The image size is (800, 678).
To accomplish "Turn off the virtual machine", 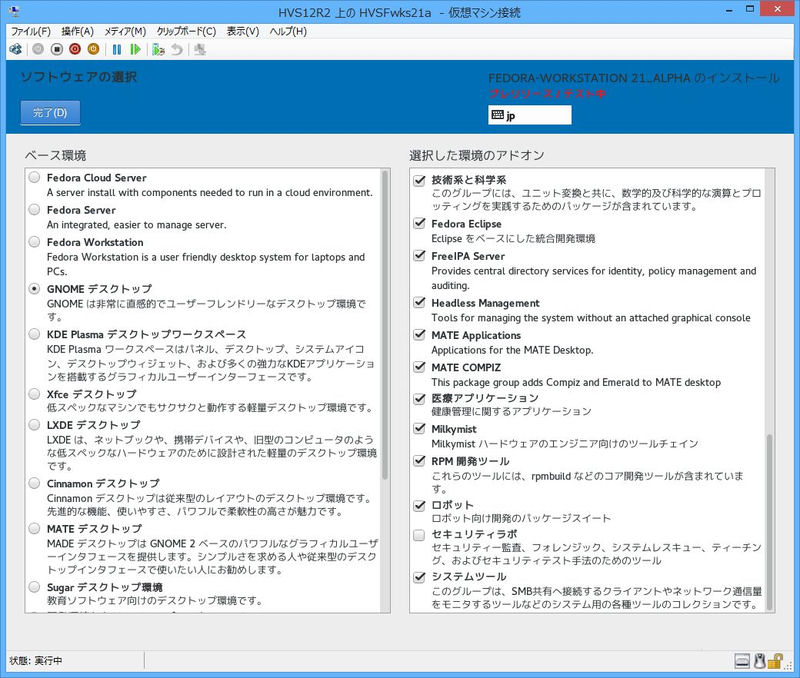I will click(57, 49).
